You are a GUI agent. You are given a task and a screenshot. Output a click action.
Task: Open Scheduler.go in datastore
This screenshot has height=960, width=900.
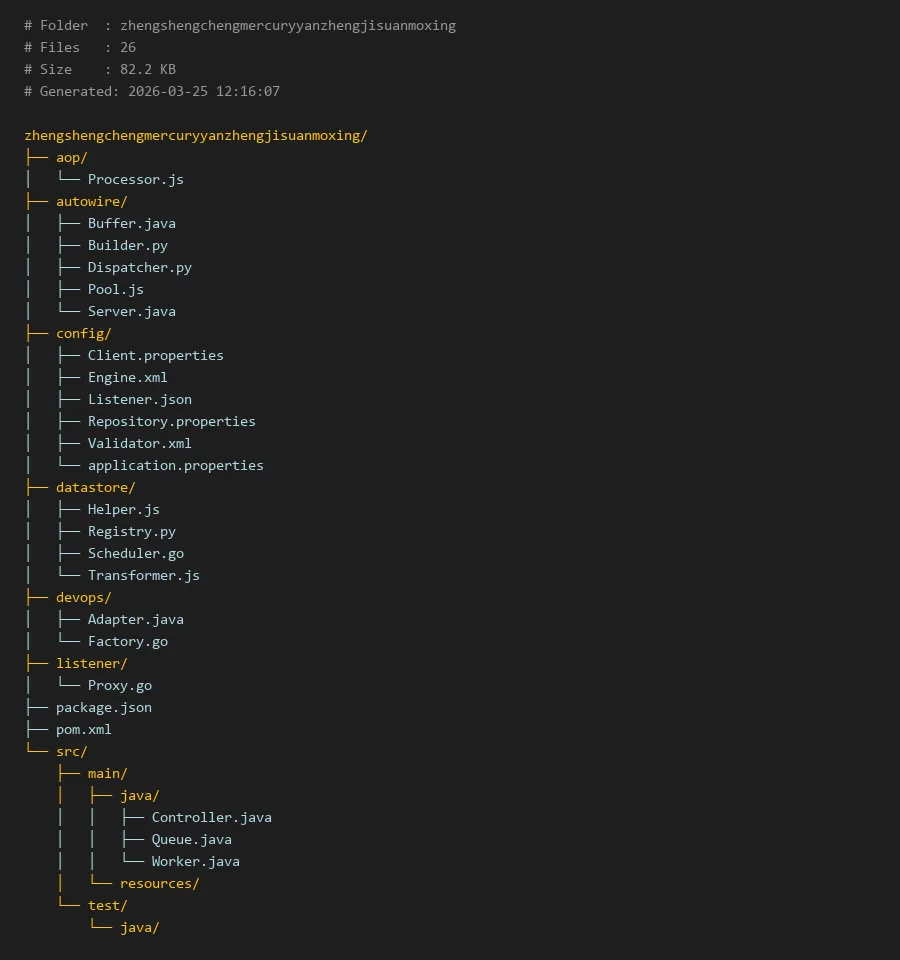pos(135,553)
